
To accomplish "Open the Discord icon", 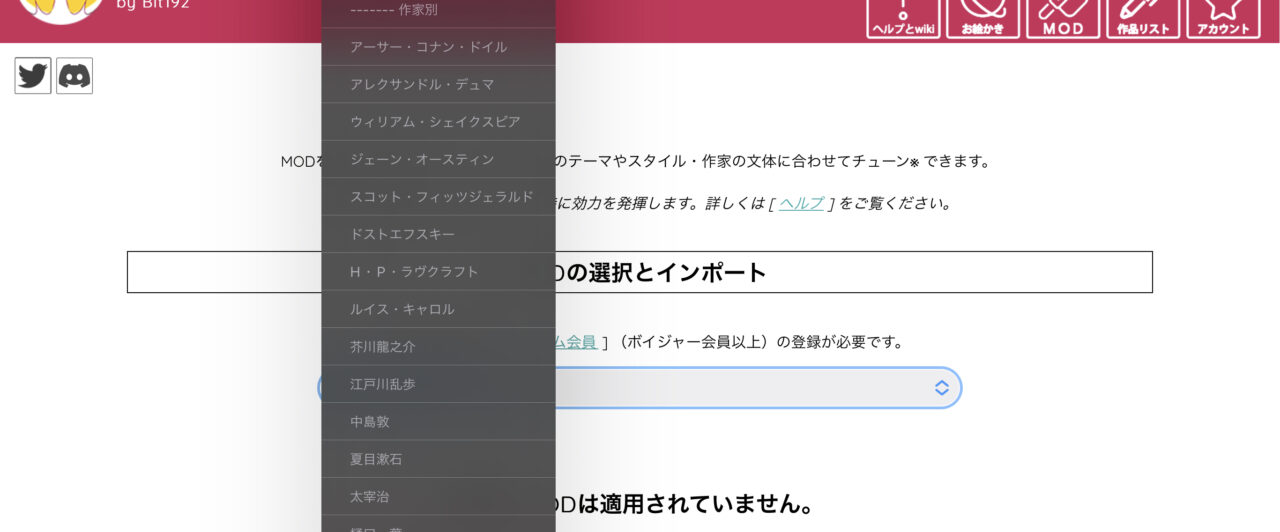I will (74, 76).
